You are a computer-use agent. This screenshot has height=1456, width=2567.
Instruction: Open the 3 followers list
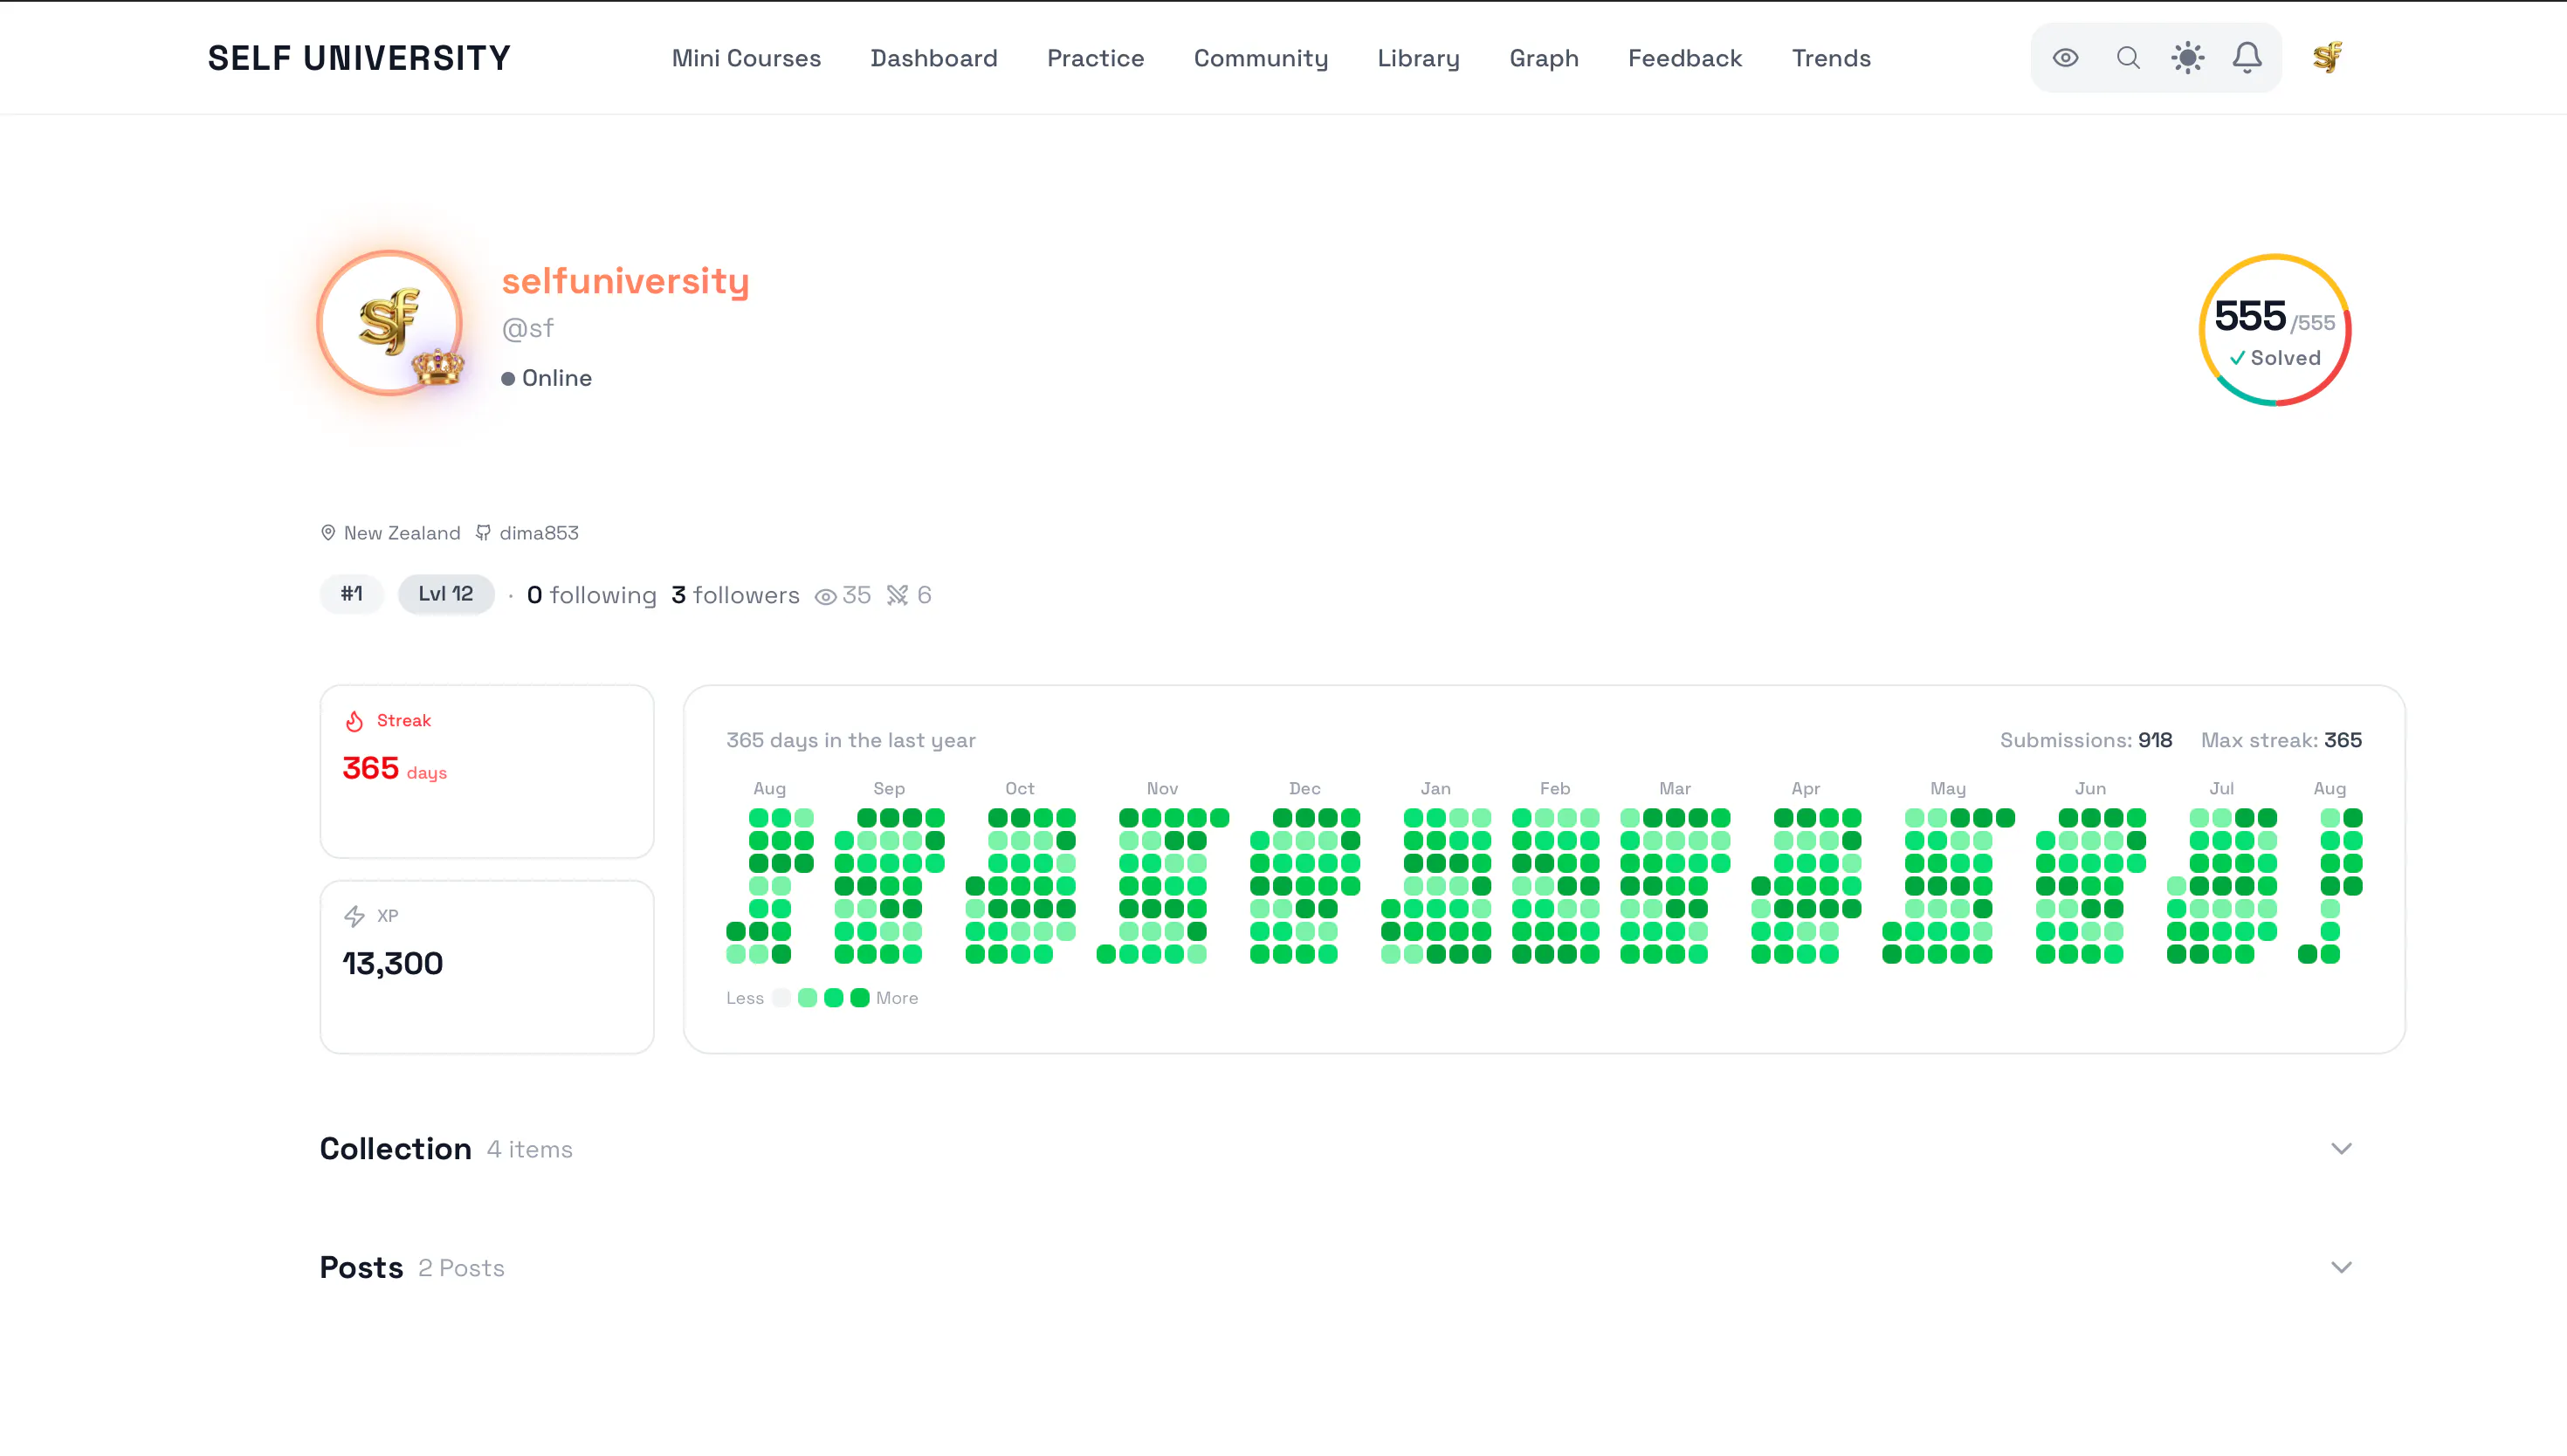pos(735,595)
